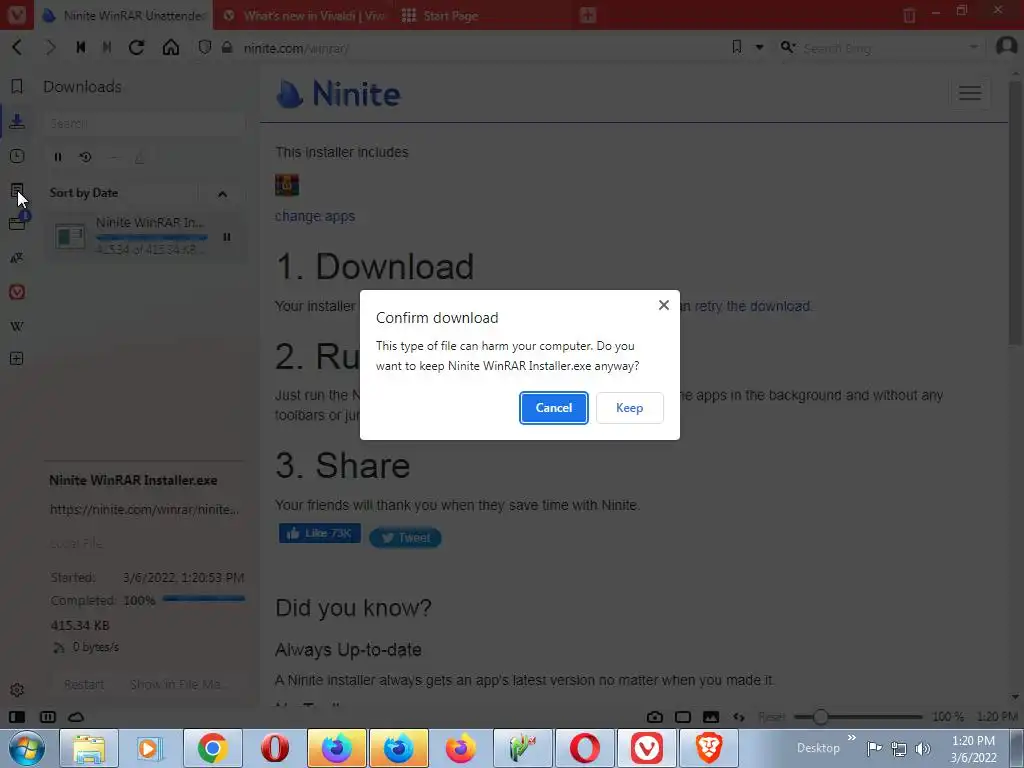Click the volume speaker tray icon

pyautogui.click(x=922, y=748)
